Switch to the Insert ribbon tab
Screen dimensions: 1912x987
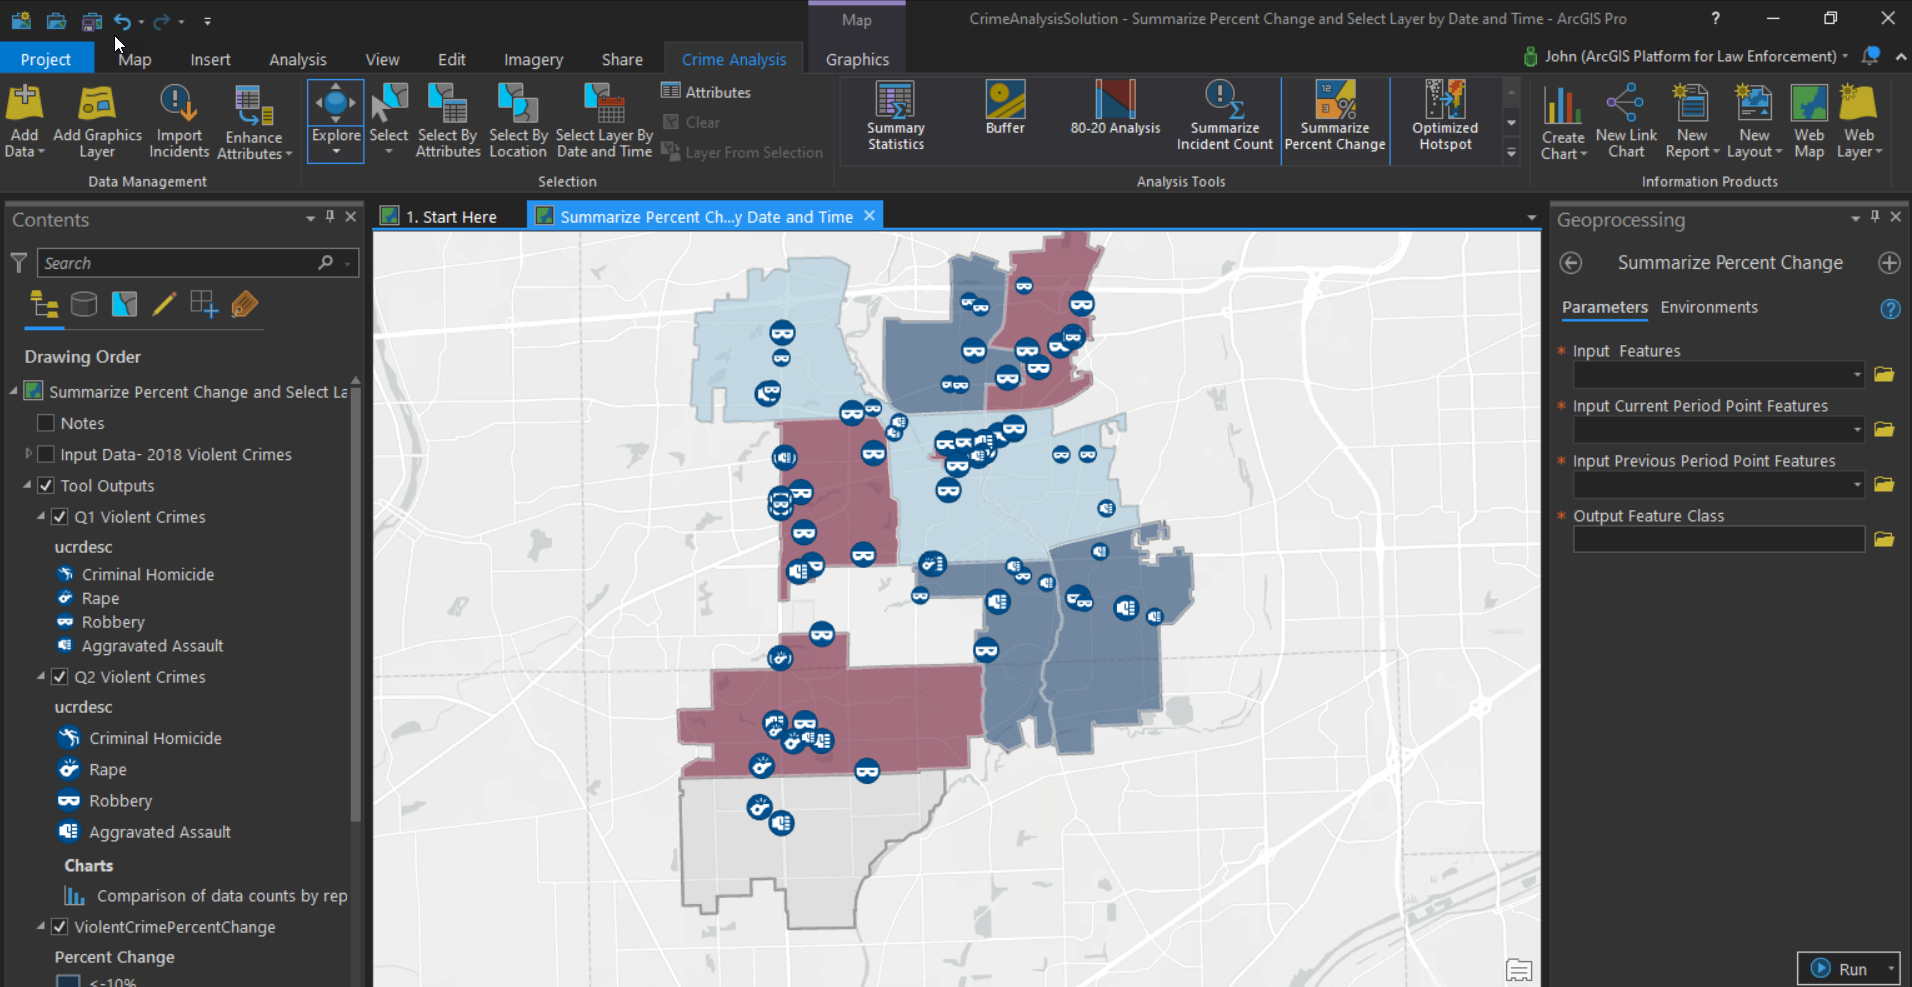point(210,59)
